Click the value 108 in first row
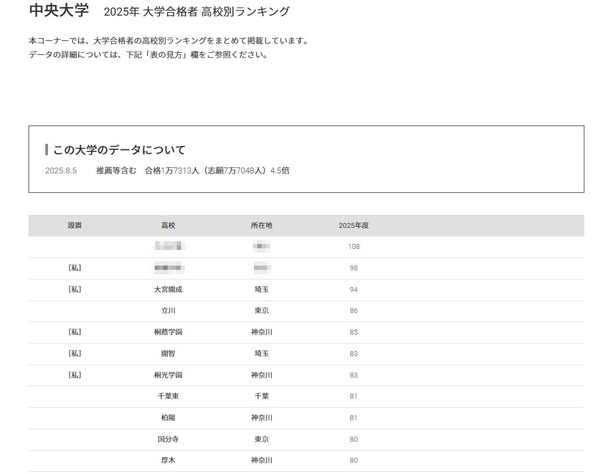Viewport: 600px width, 474px height. [354, 247]
